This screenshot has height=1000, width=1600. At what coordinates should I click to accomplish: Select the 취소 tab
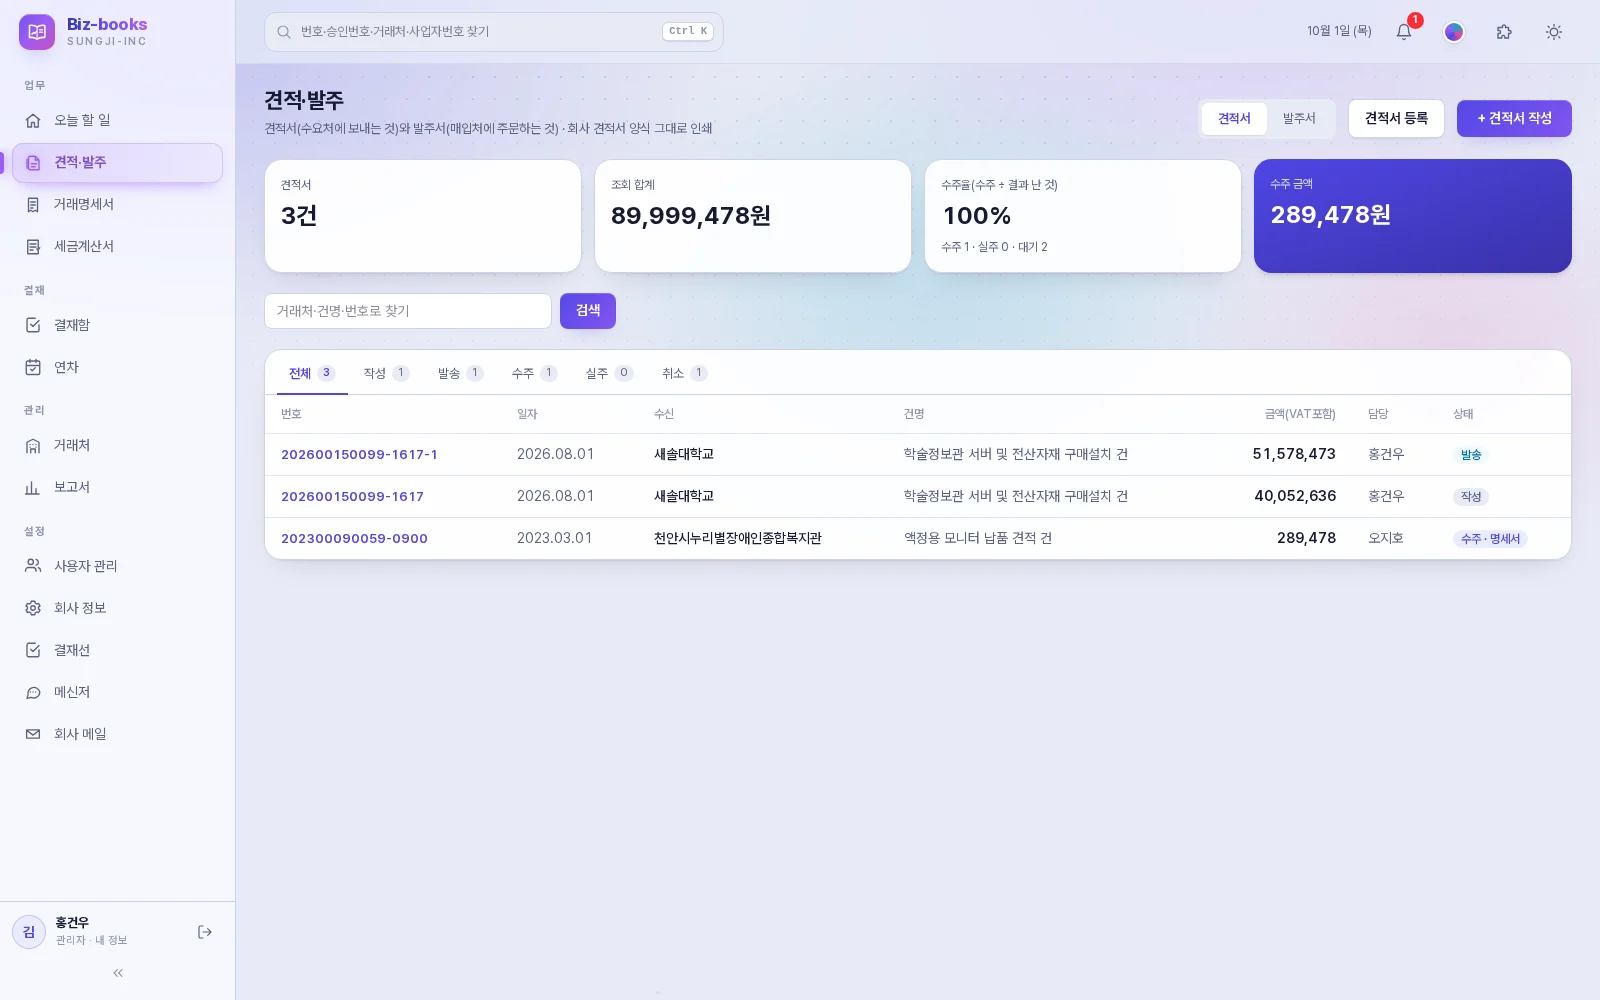tap(684, 373)
